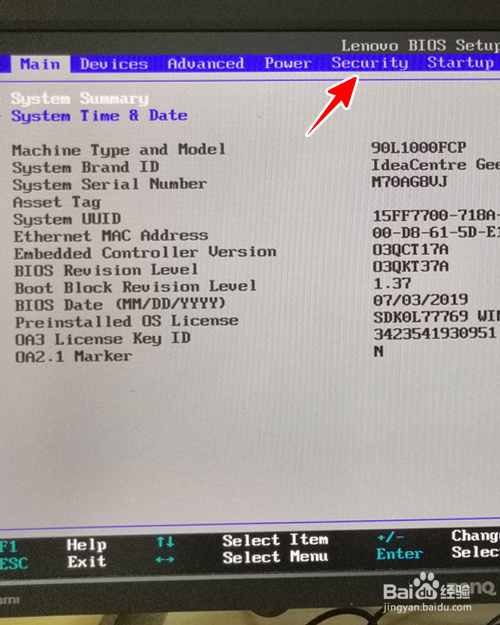Click the Boot Block Revision Level label
The height and width of the screenshot is (625, 500).
(x=136, y=287)
